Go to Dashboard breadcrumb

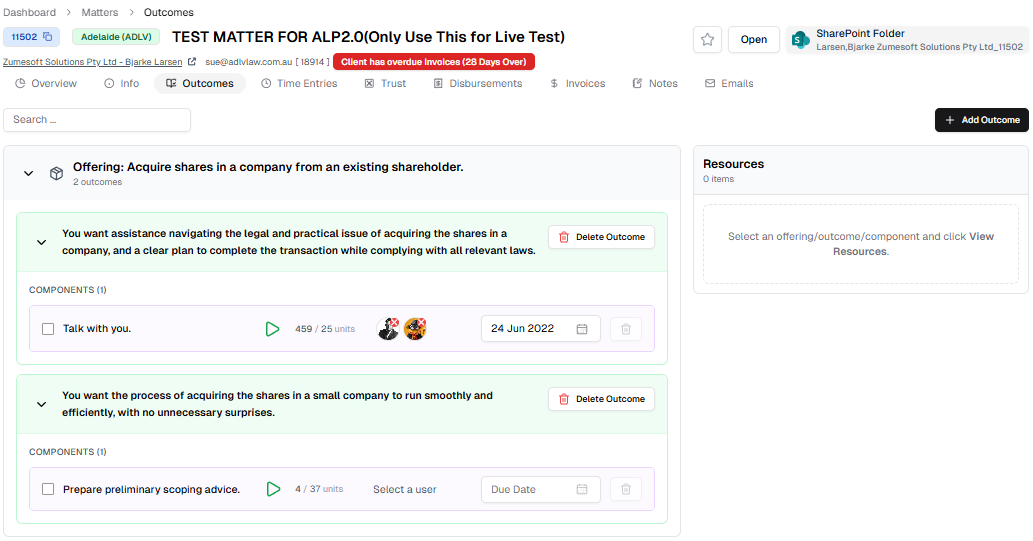point(30,13)
